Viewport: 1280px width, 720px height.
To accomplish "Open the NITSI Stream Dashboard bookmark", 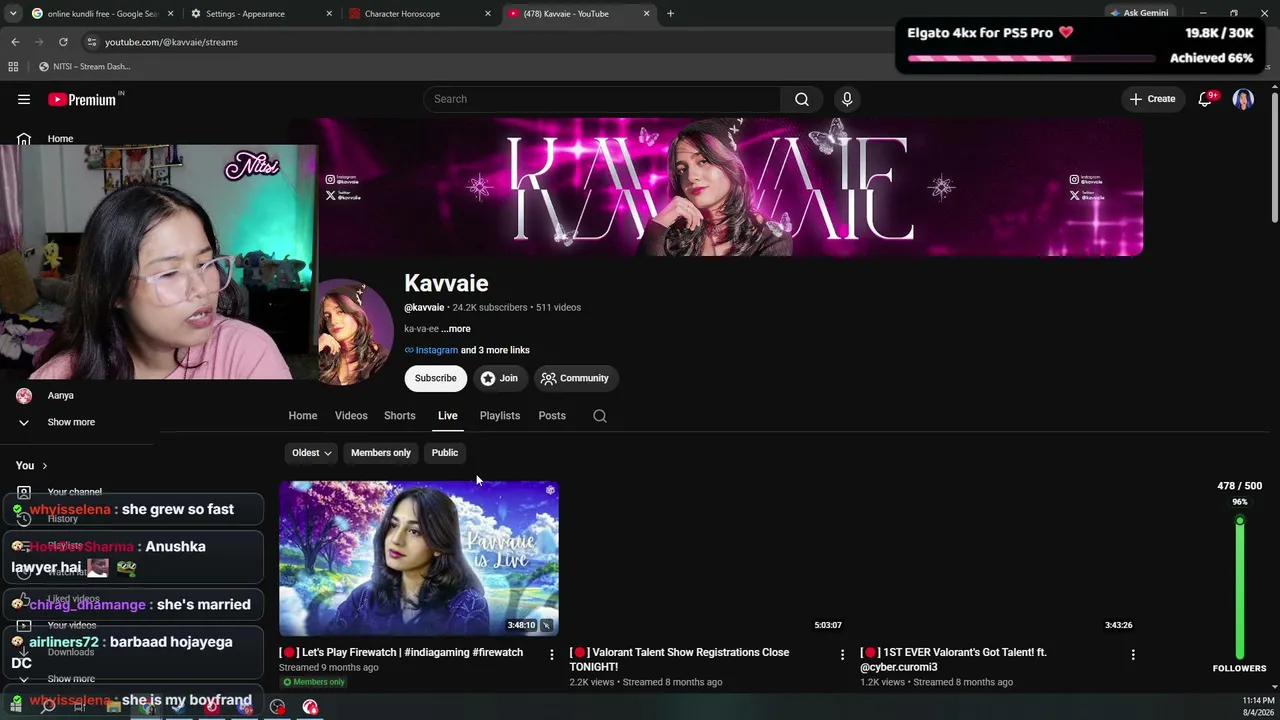I will [x=85, y=67].
